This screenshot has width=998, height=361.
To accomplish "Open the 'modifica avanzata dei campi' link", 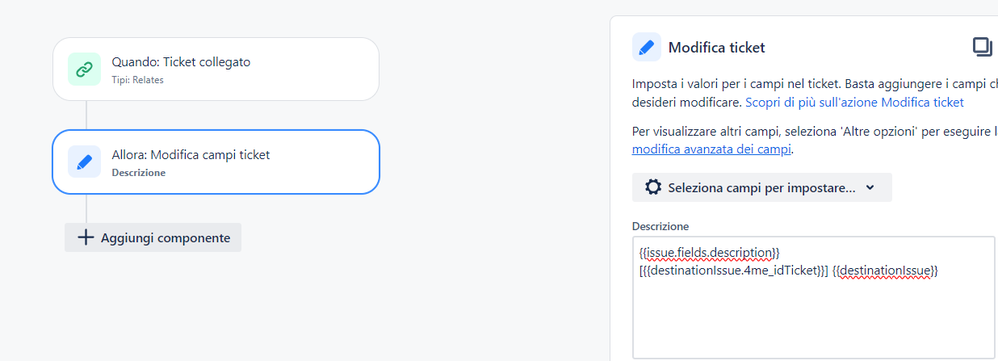I will [712, 150].
